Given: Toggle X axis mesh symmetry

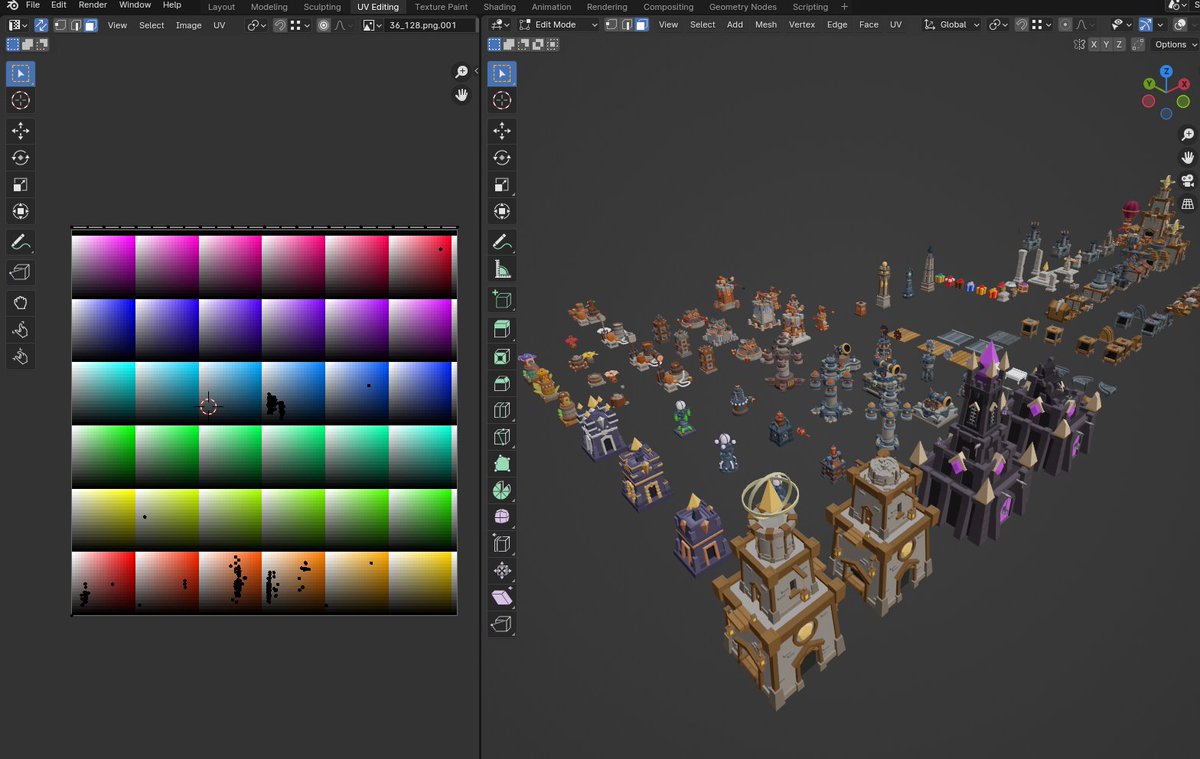Looking at the screenshot, I should click(1094, 45).
